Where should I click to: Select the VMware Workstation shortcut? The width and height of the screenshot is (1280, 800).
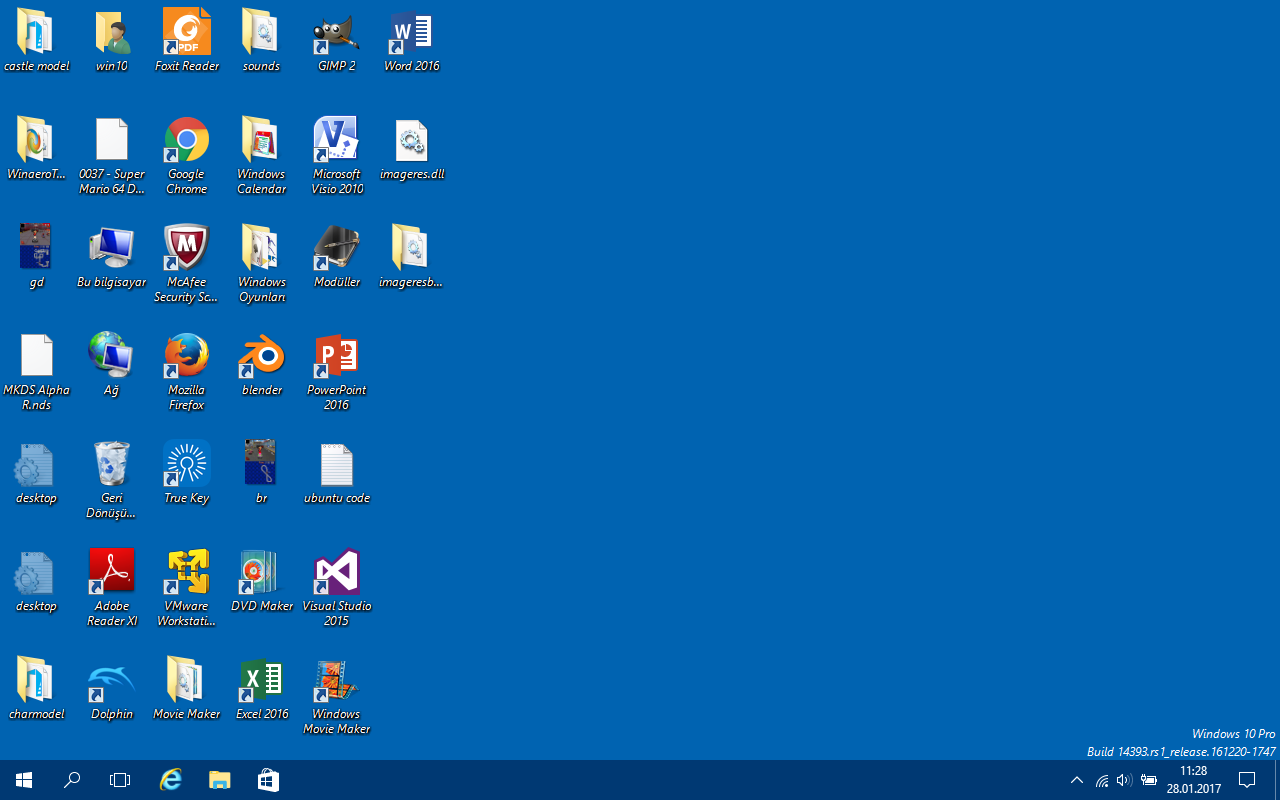tap(187, 573)
